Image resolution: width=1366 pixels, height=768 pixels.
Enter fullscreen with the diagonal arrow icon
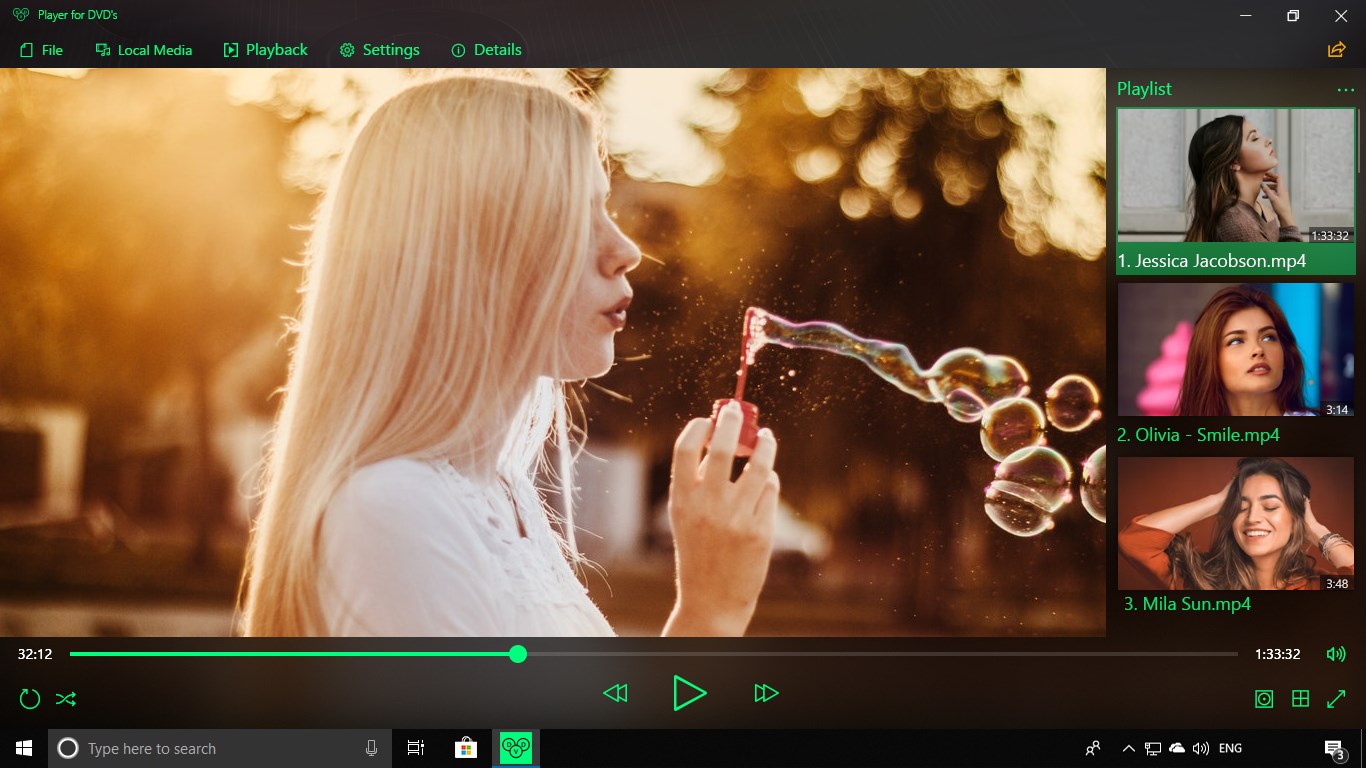pos(1337,699)
